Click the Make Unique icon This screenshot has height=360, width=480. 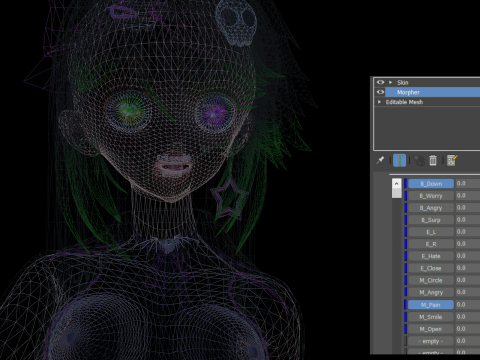tap(419, 160)
